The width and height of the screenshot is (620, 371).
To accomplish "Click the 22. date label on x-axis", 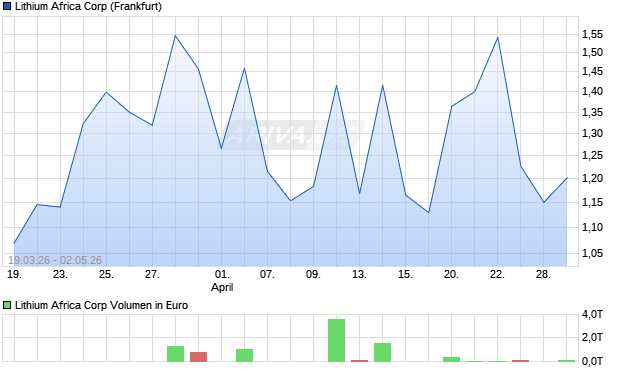I will click(497, 274).
